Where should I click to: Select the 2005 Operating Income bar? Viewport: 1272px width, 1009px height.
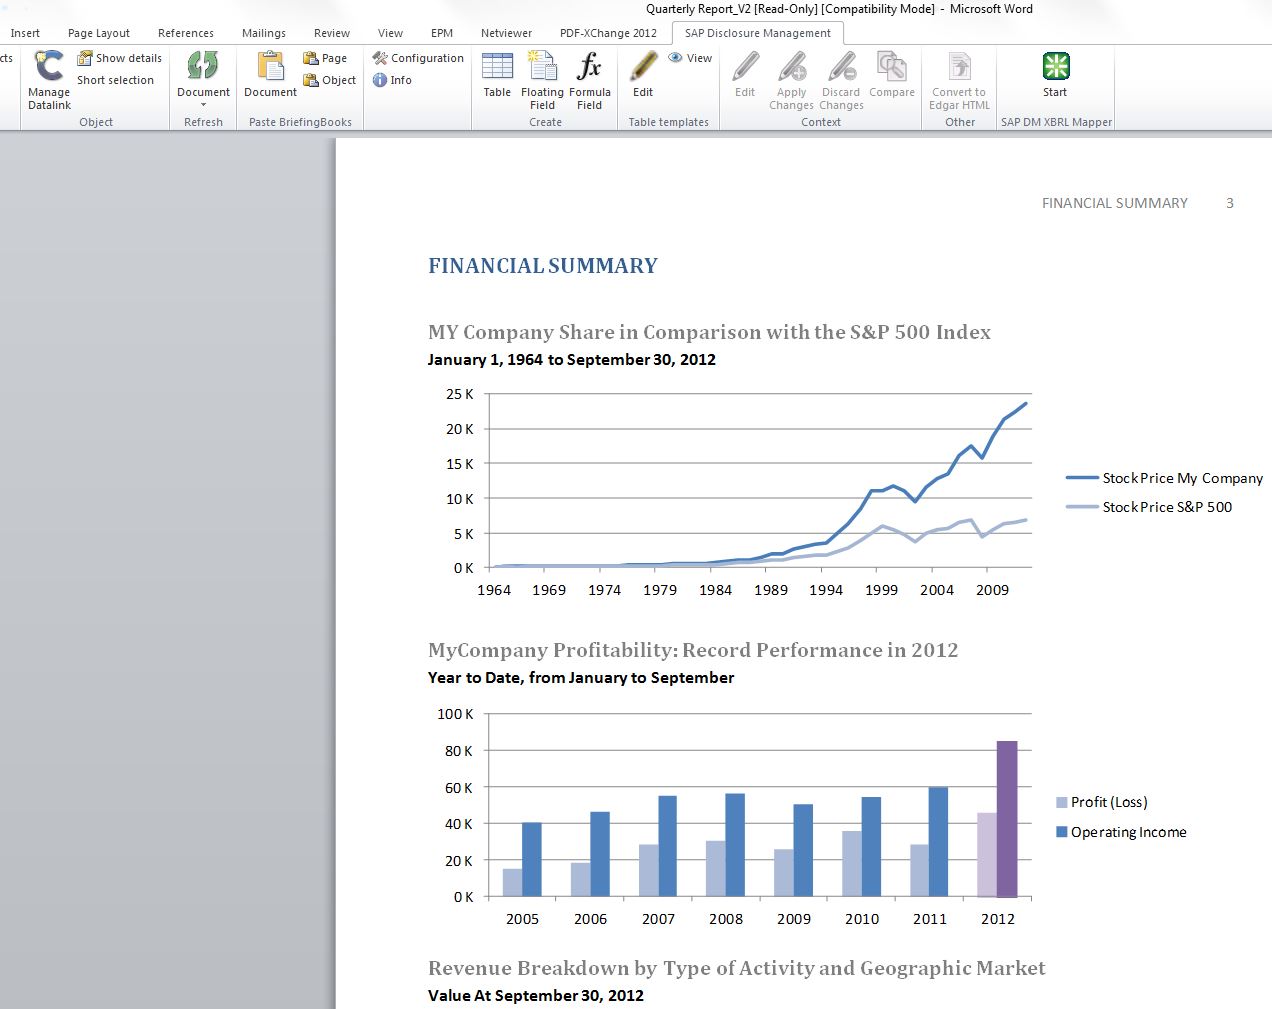pyautogui.click(x=532, y=860)
